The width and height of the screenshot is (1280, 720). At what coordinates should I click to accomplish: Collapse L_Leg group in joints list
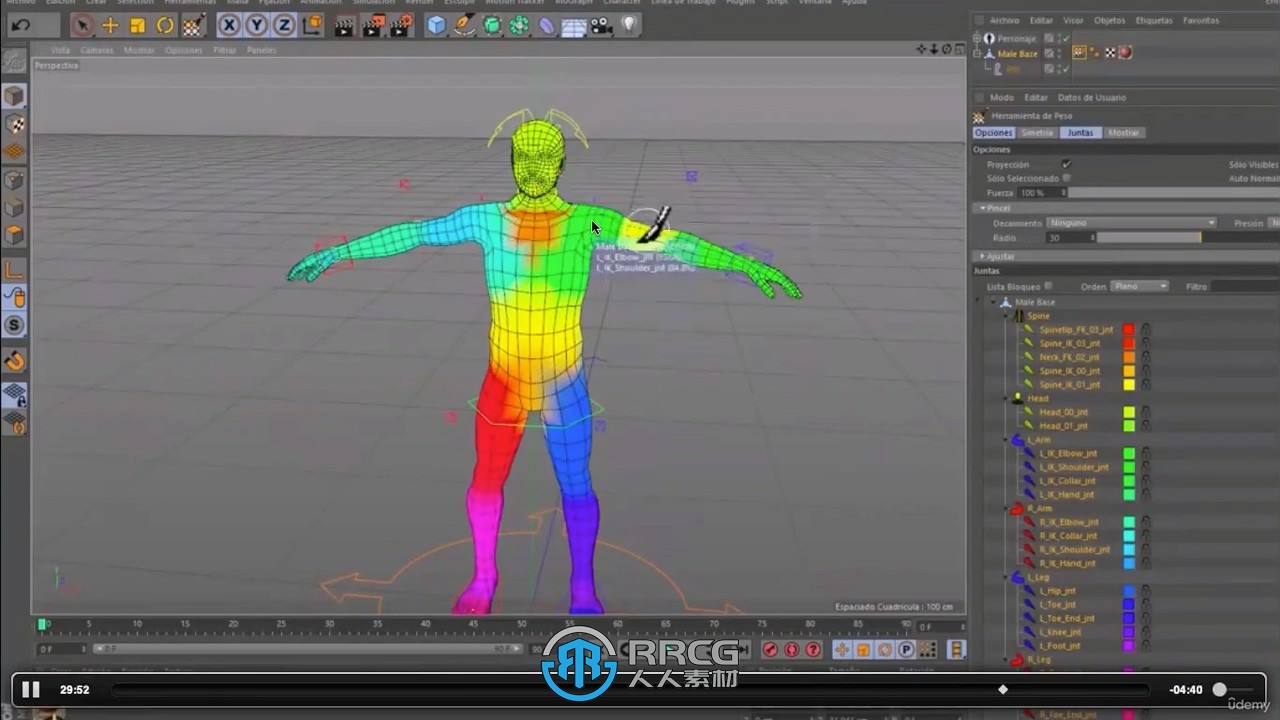[1007, 577]
